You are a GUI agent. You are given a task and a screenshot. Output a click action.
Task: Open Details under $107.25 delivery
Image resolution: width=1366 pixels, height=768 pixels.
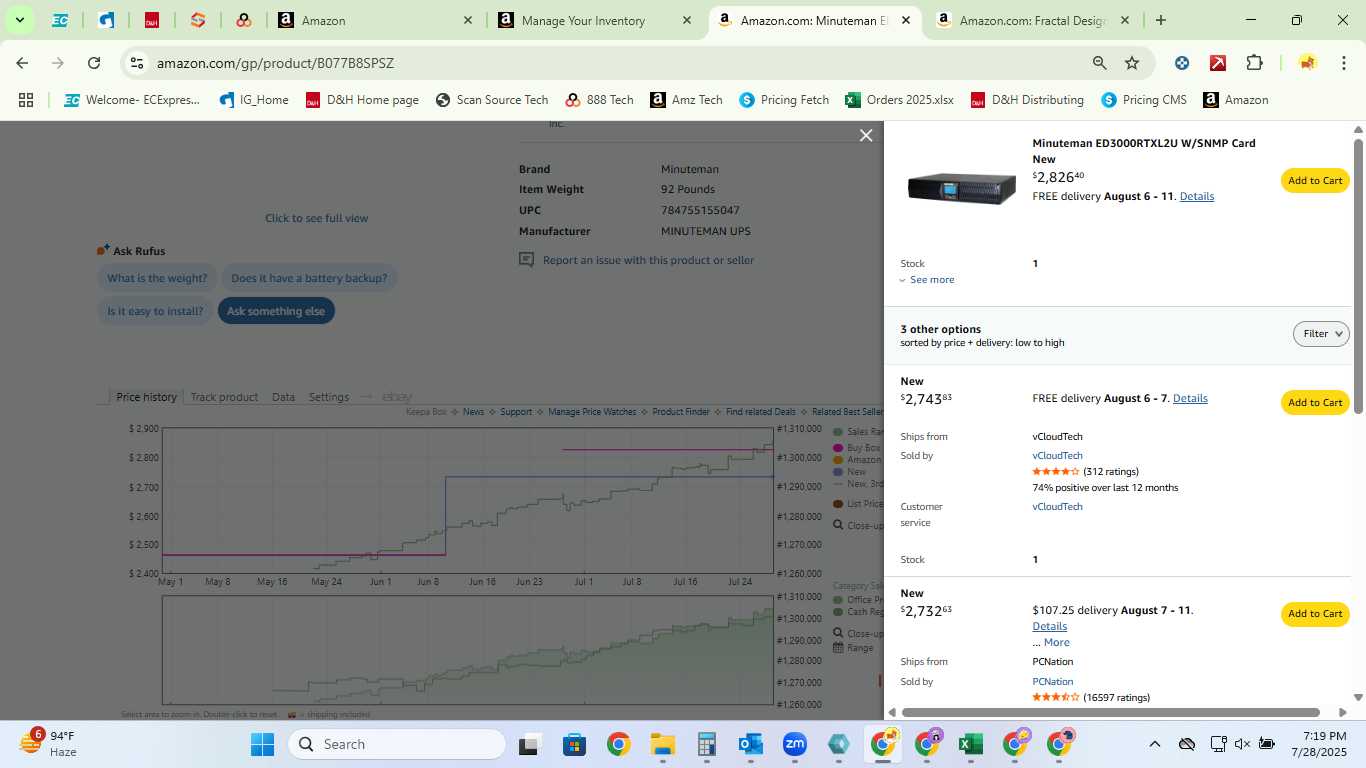pyautogui.click(x=1049, y=626)
